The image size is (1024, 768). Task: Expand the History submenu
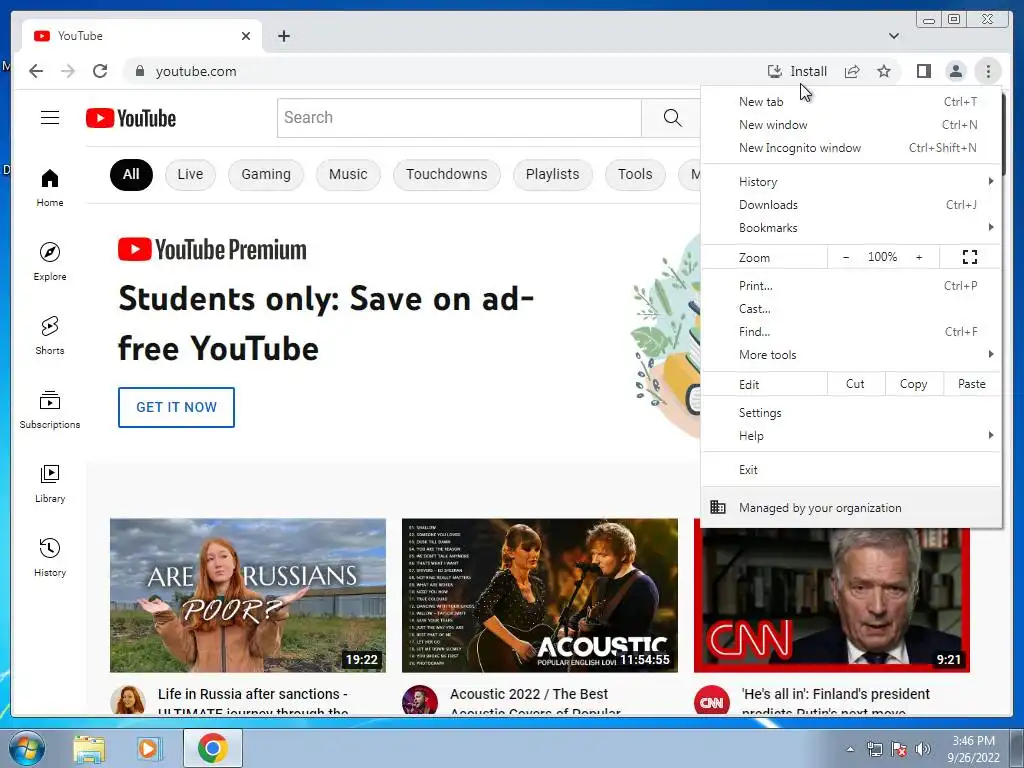(x=851, y=182)
